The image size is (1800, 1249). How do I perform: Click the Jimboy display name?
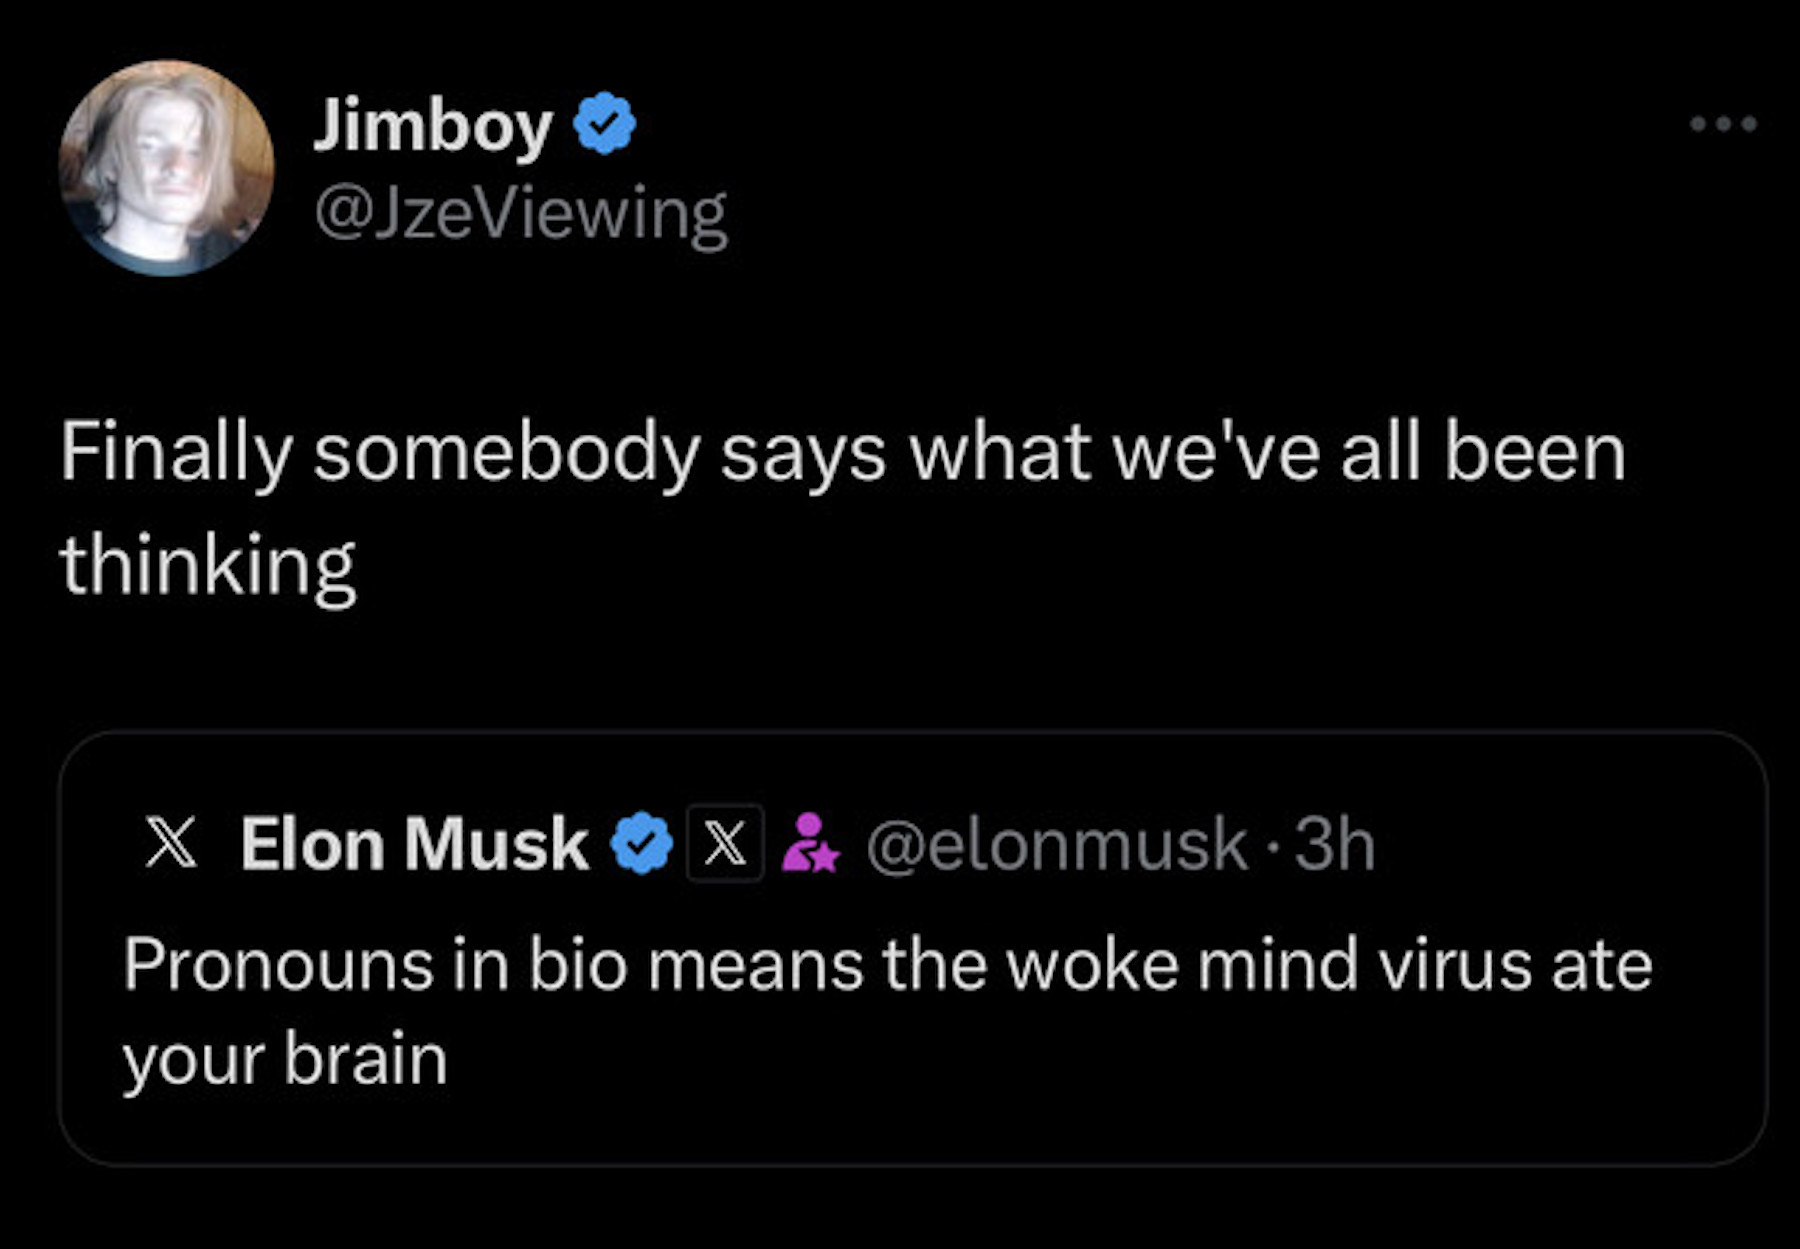tap(432, 125)
